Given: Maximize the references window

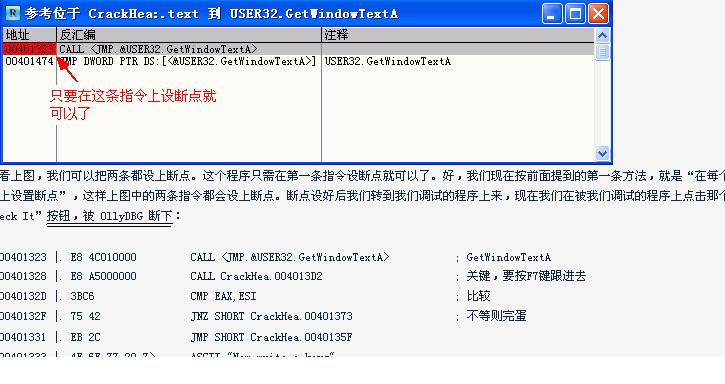Looking at the screenshot, I should point(575,13).
